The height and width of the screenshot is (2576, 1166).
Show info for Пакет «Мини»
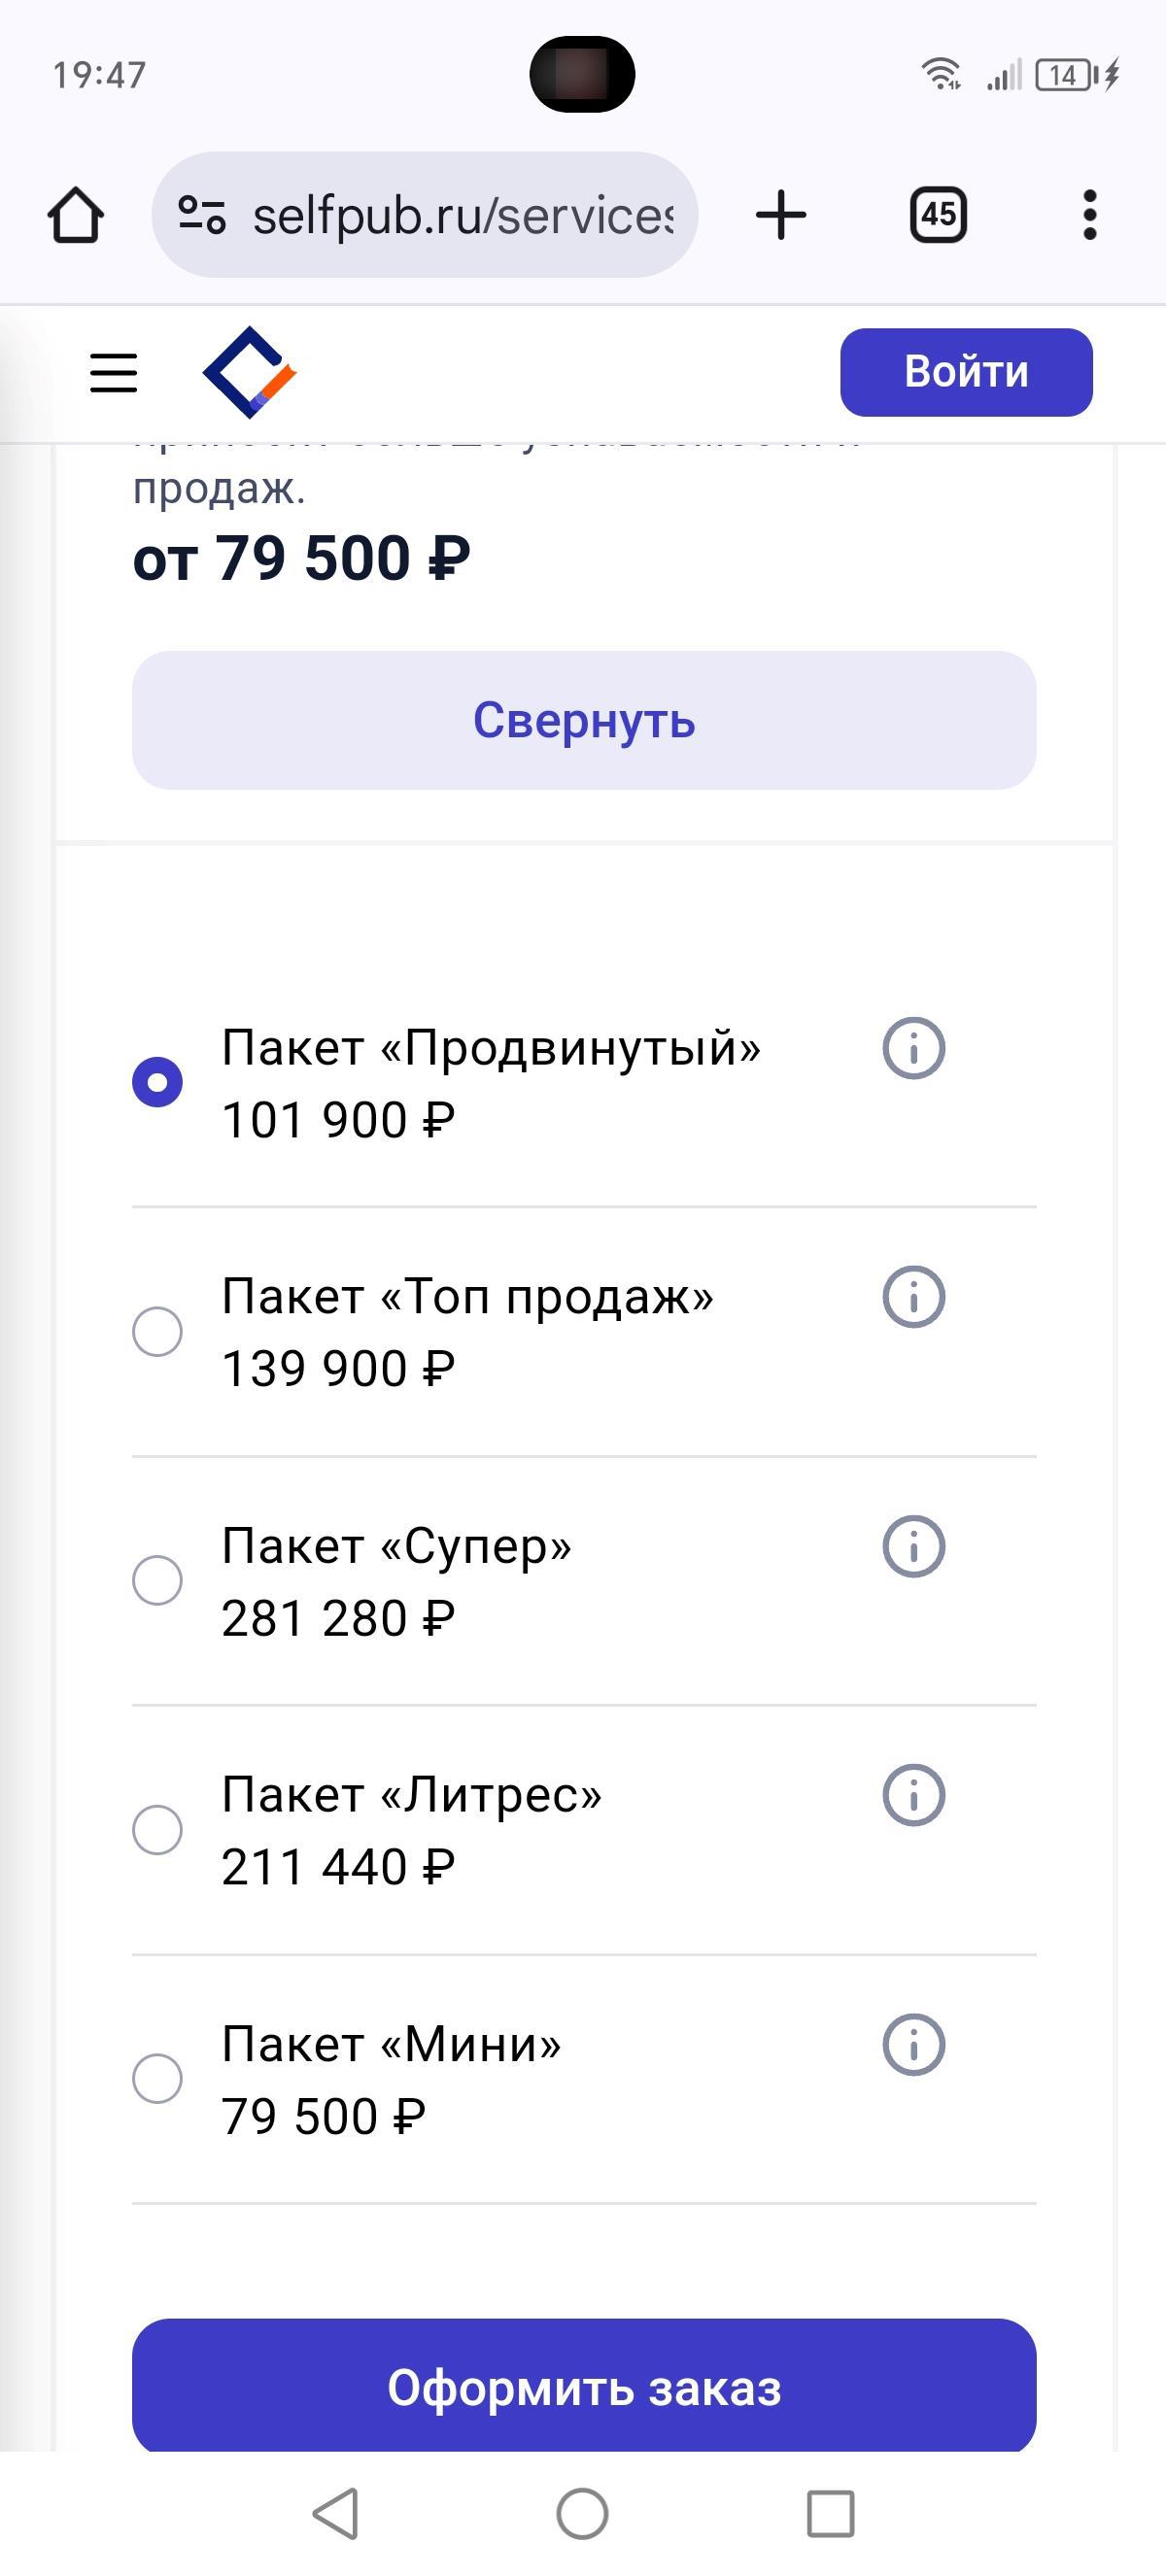[x=913, y=2044]
